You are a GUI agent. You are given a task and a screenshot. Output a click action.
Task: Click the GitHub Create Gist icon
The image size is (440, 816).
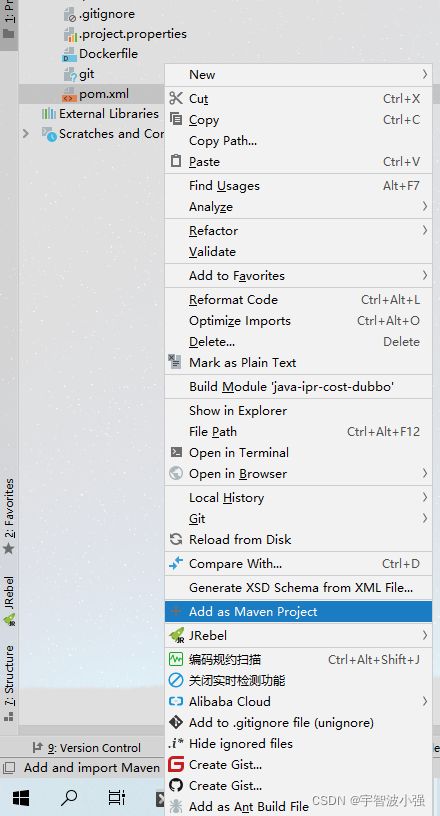176,786
